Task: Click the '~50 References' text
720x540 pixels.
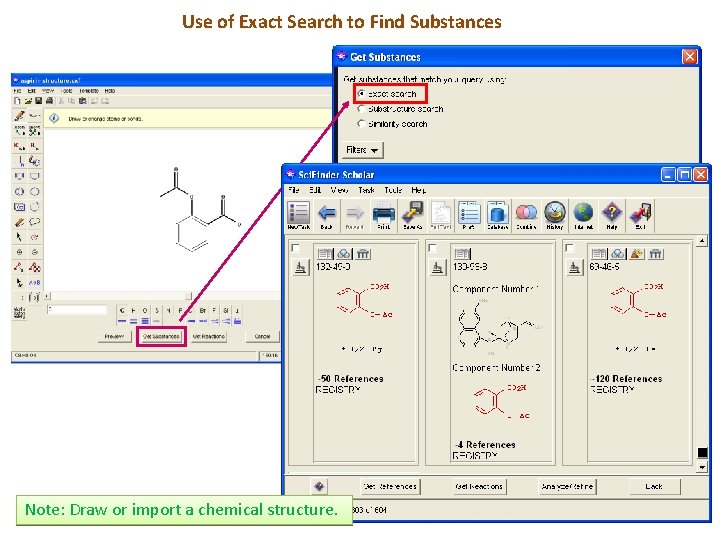Action: [x=350, y=379]
